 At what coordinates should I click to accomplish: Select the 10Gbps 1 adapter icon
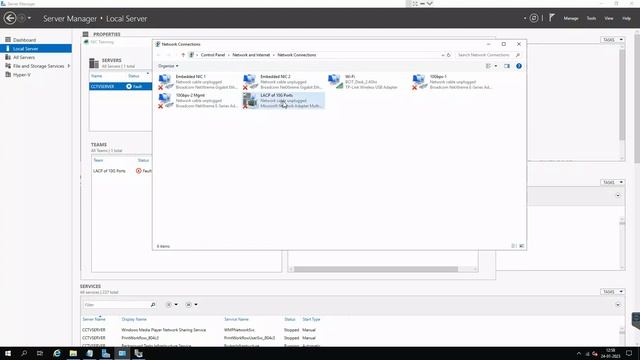click(419, 82)
